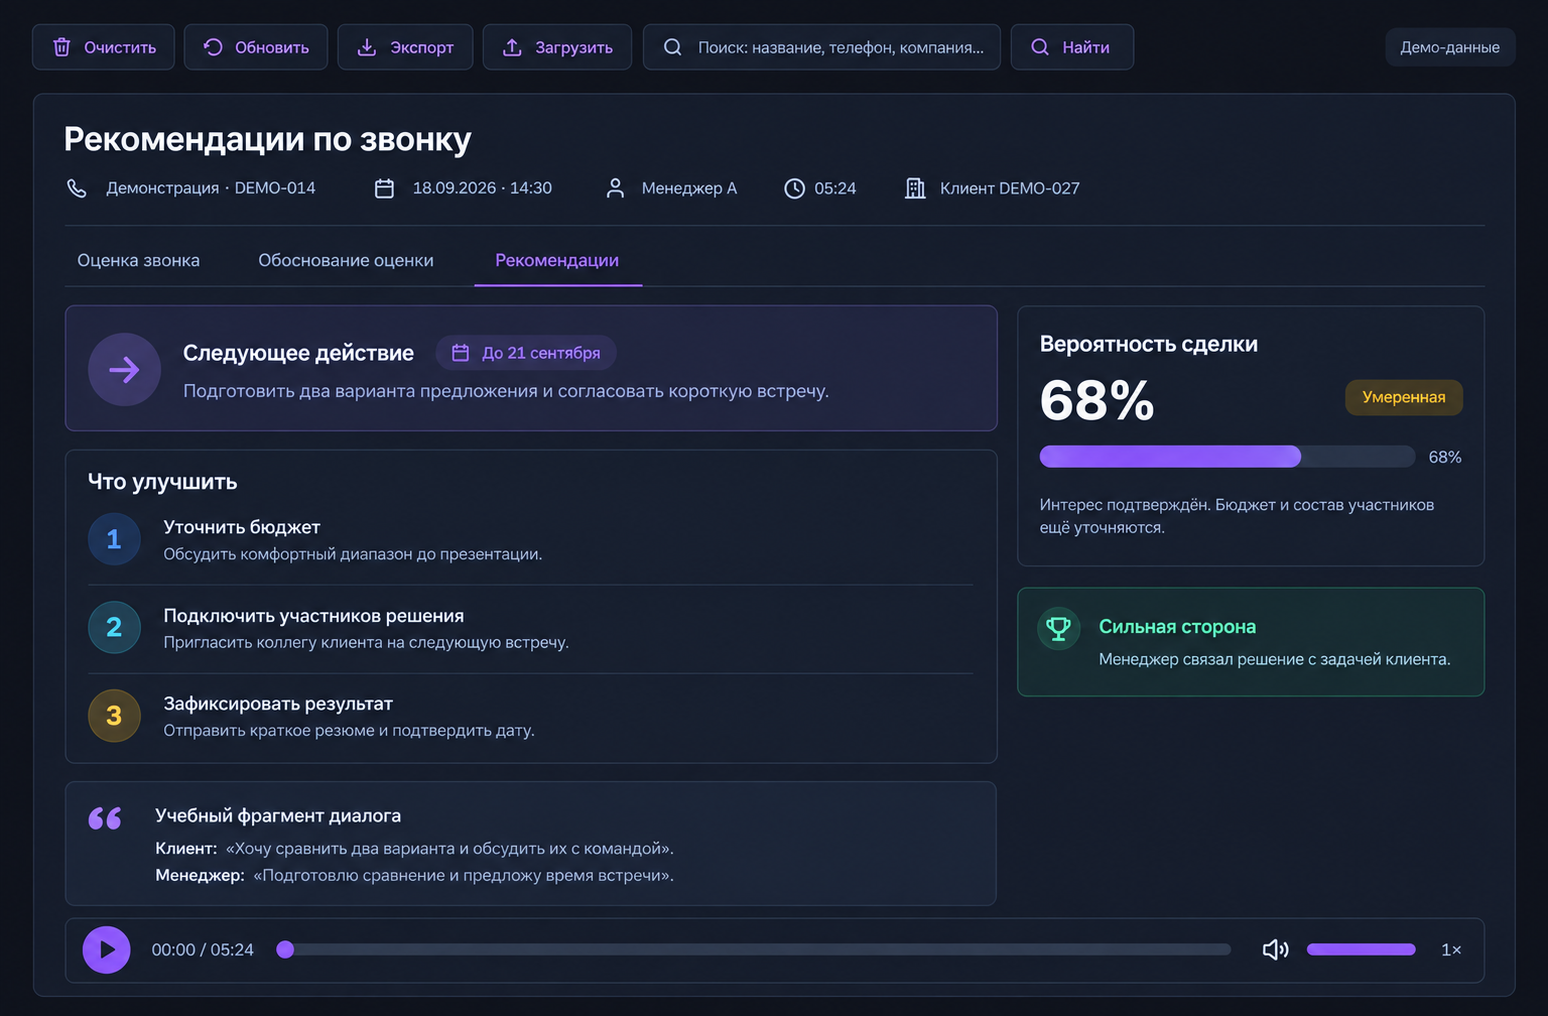Click the Клиент DEMO-027 label
The height and width of the screenshot is (1016, 1548).
tap(1010, 188)
